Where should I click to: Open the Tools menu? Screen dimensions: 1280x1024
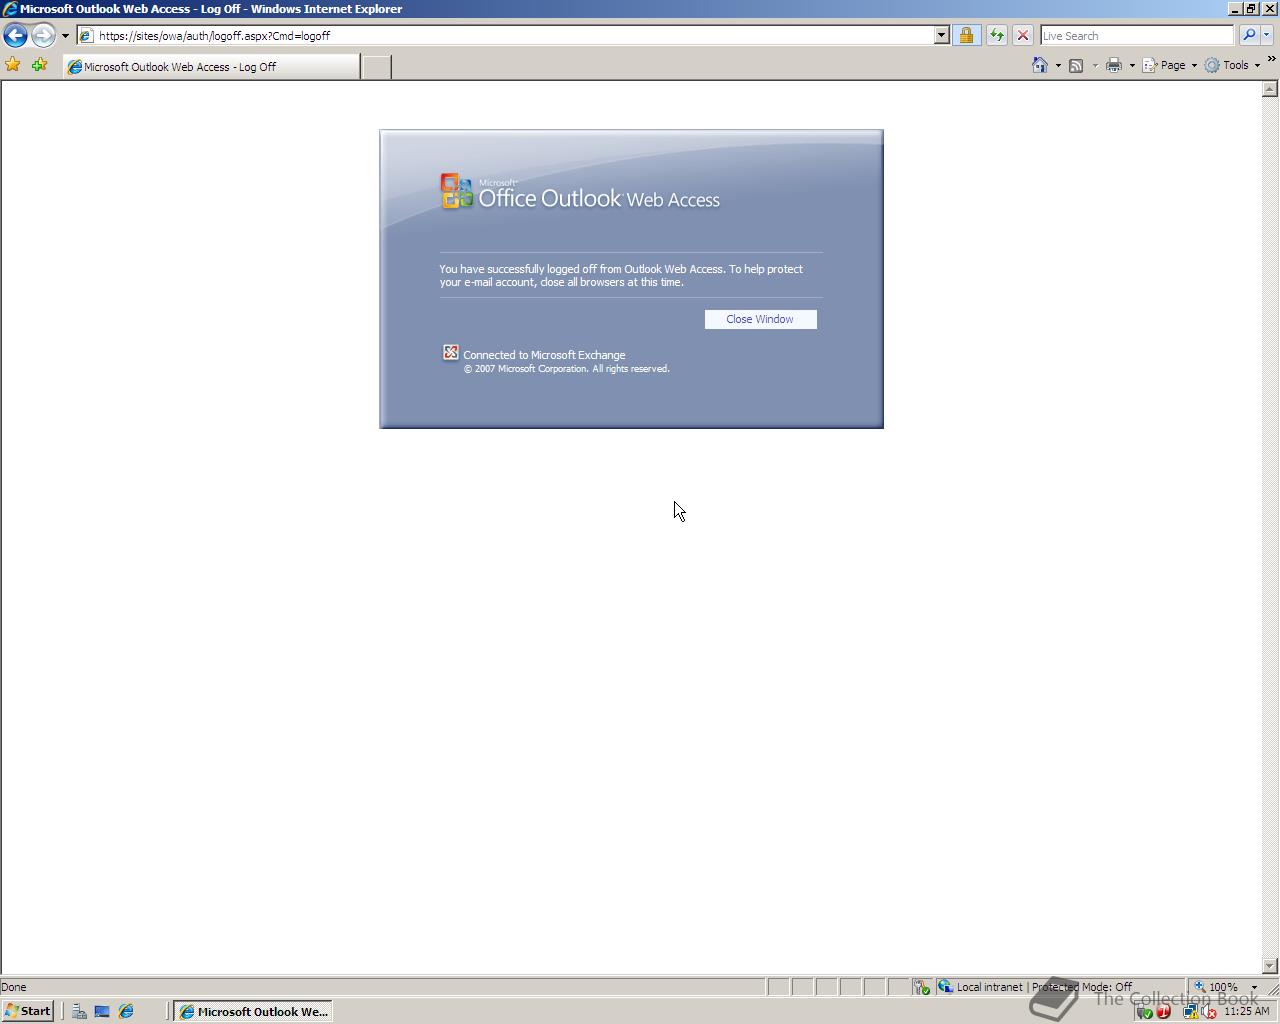pyautogui.click(x=1232, y=65)
